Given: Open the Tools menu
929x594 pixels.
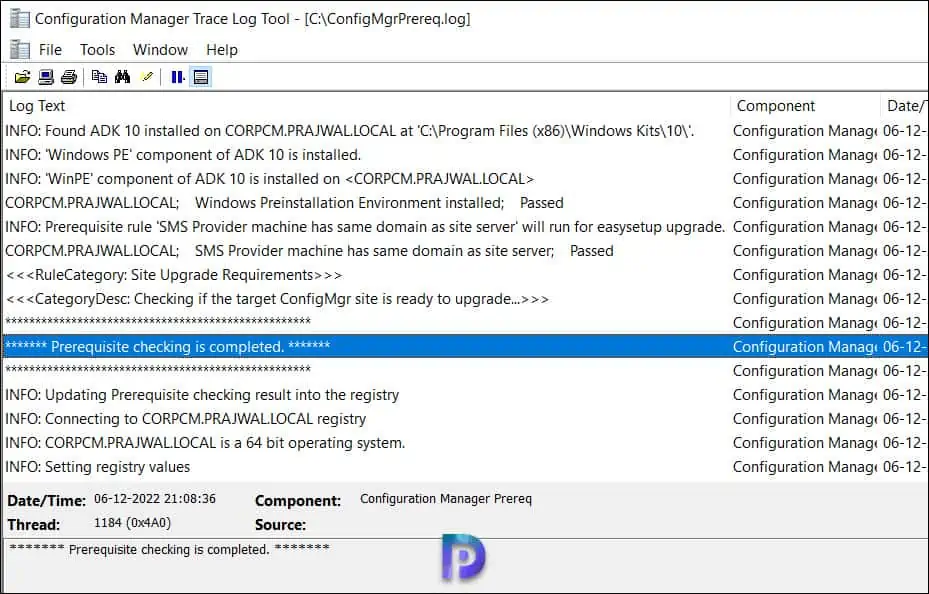Looking at the screenshot, I should [x=97, y=50].
